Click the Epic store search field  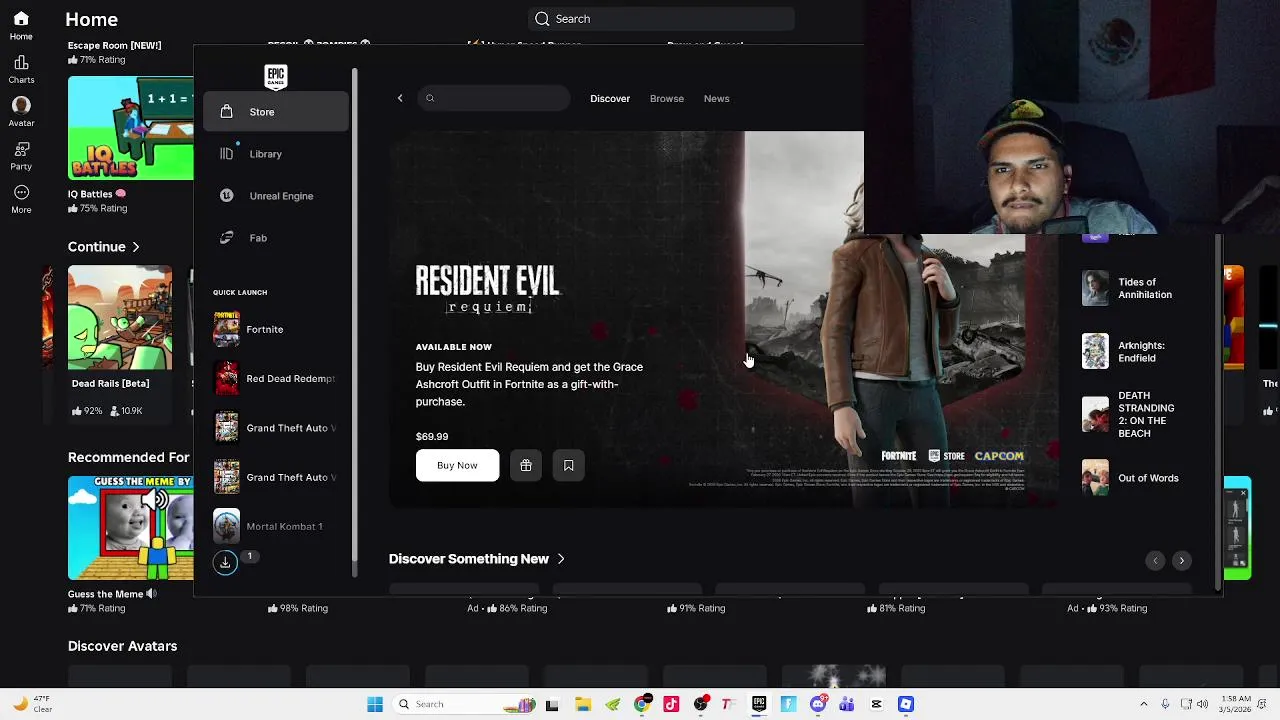click(495, 98)
